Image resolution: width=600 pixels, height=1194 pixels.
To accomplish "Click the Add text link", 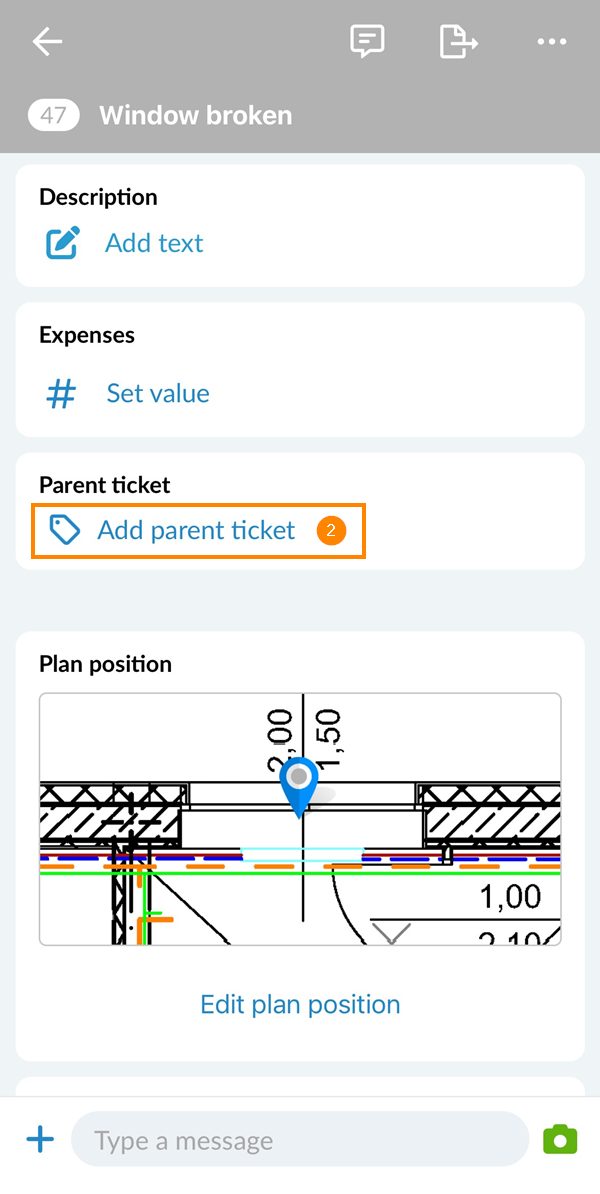I will [154, 243].
